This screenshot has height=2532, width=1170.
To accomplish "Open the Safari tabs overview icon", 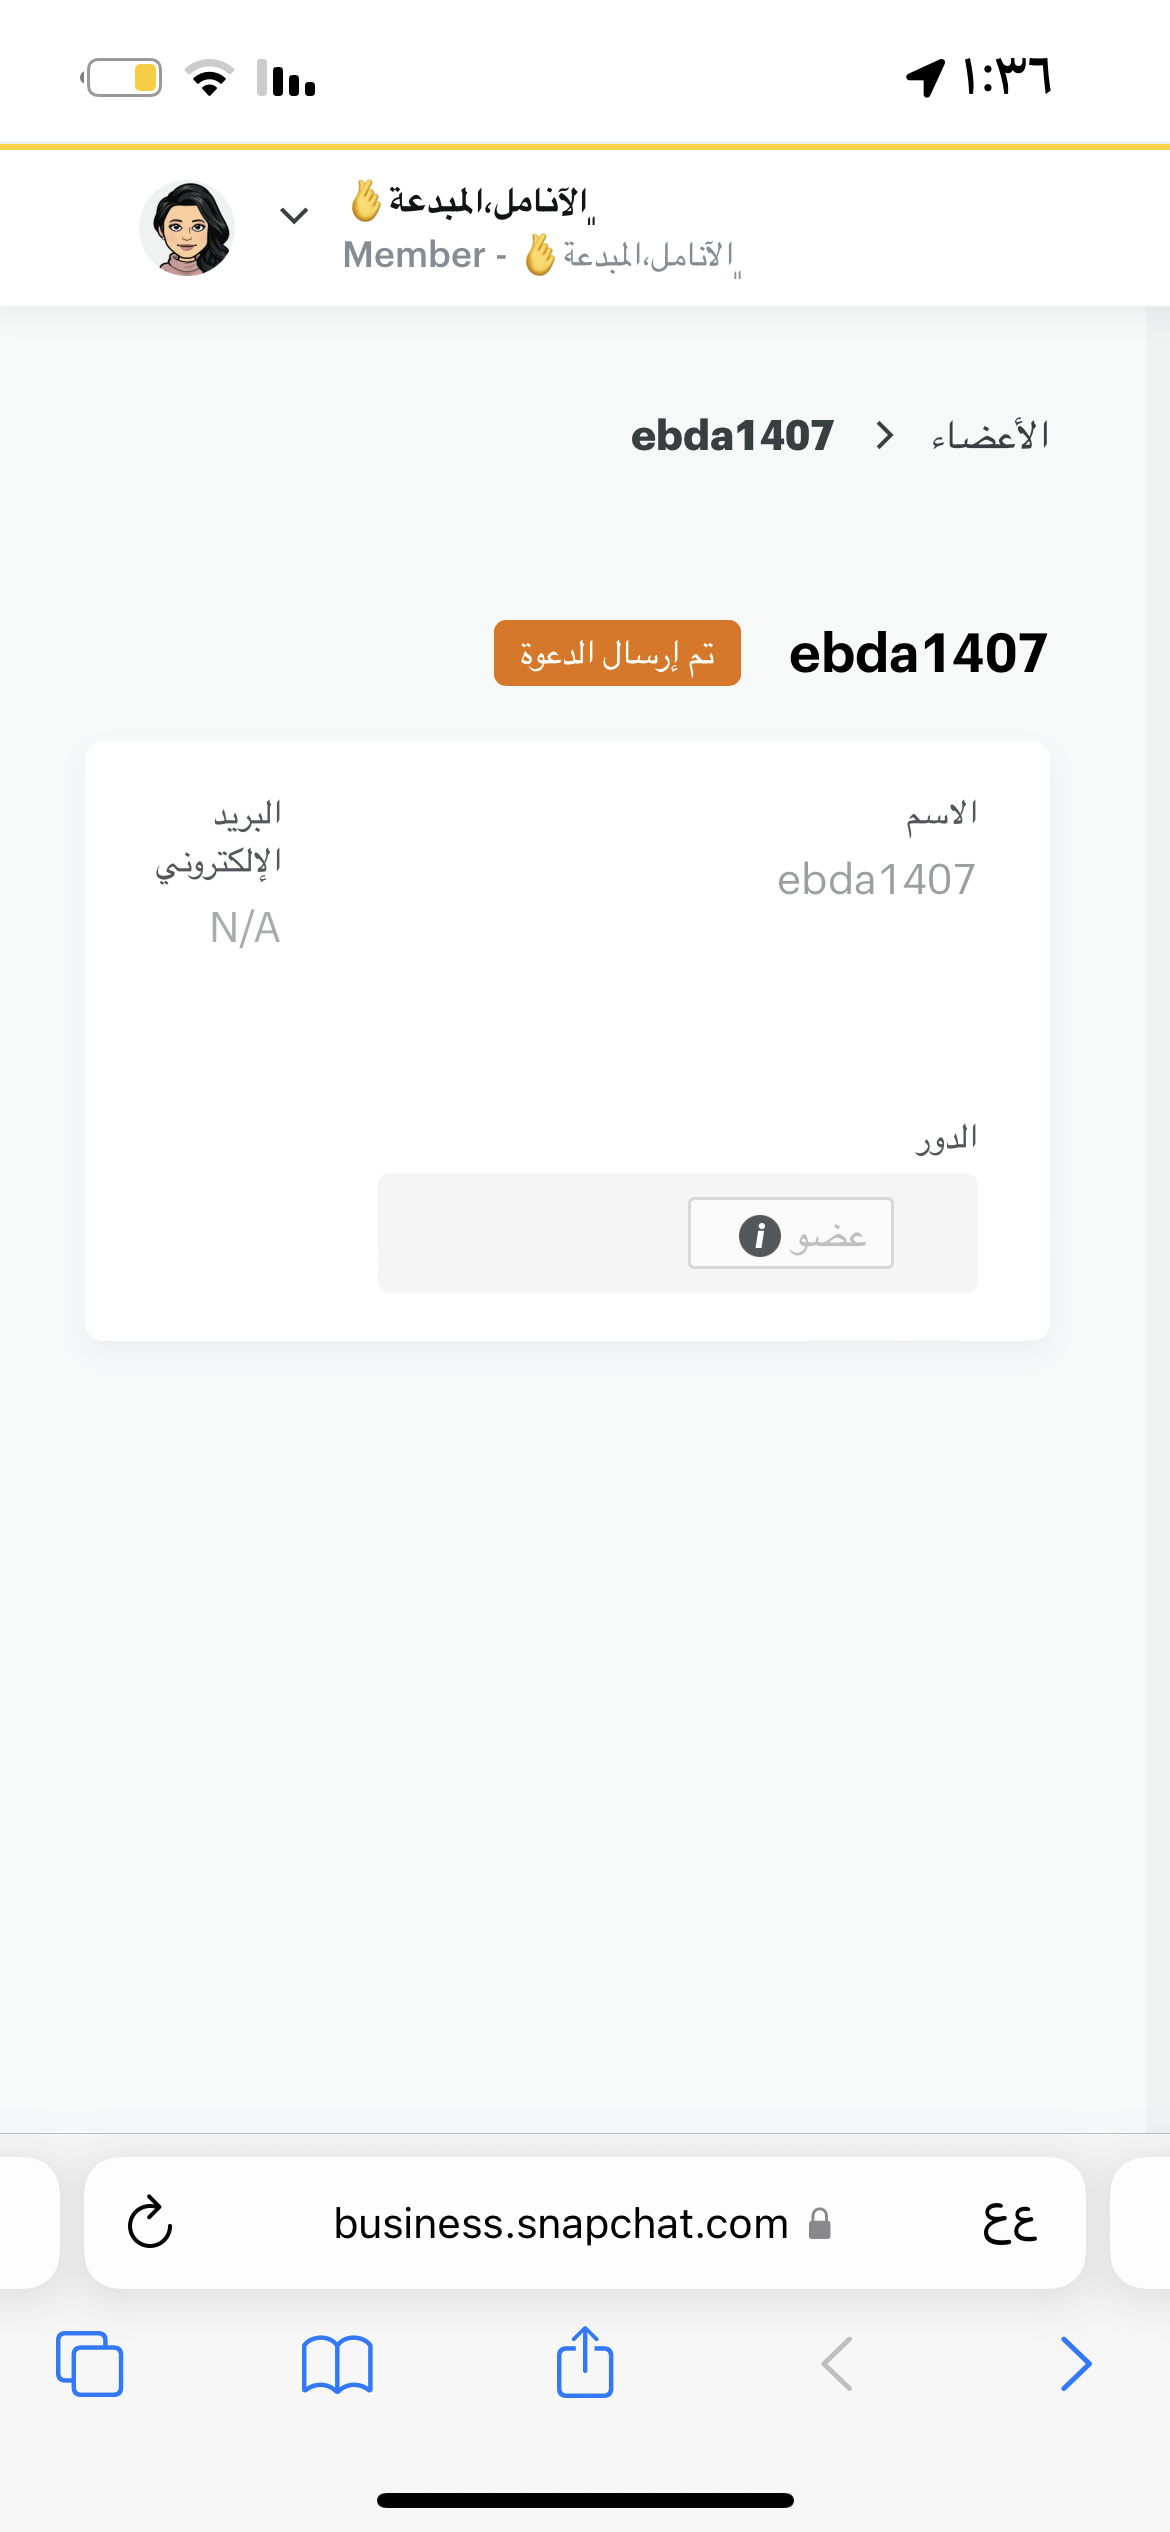I will point(90,2364).
